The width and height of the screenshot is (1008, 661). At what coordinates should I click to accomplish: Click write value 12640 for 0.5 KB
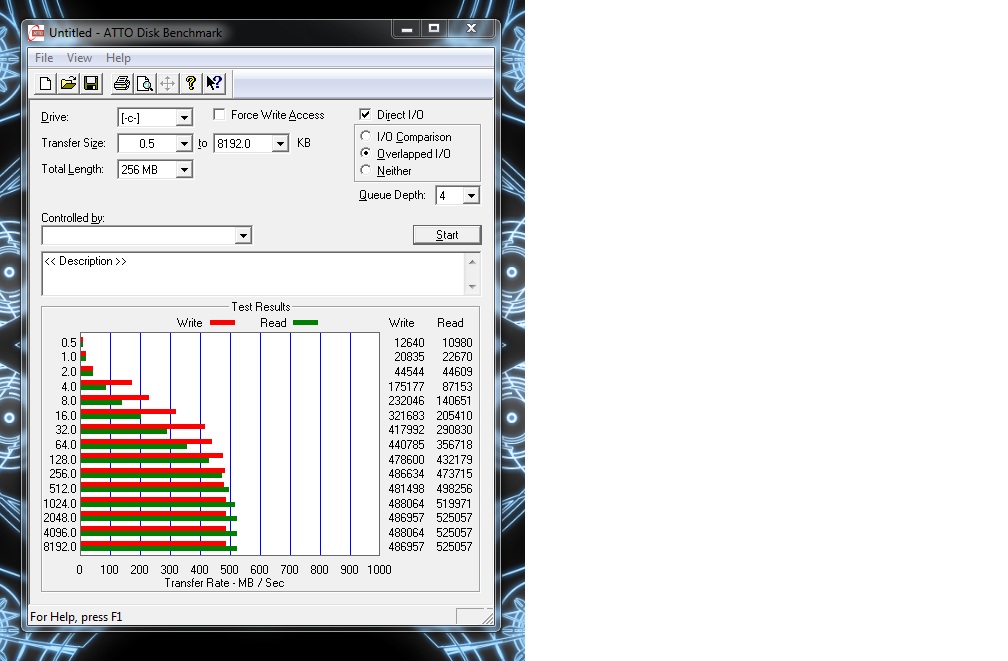point(409,343)
